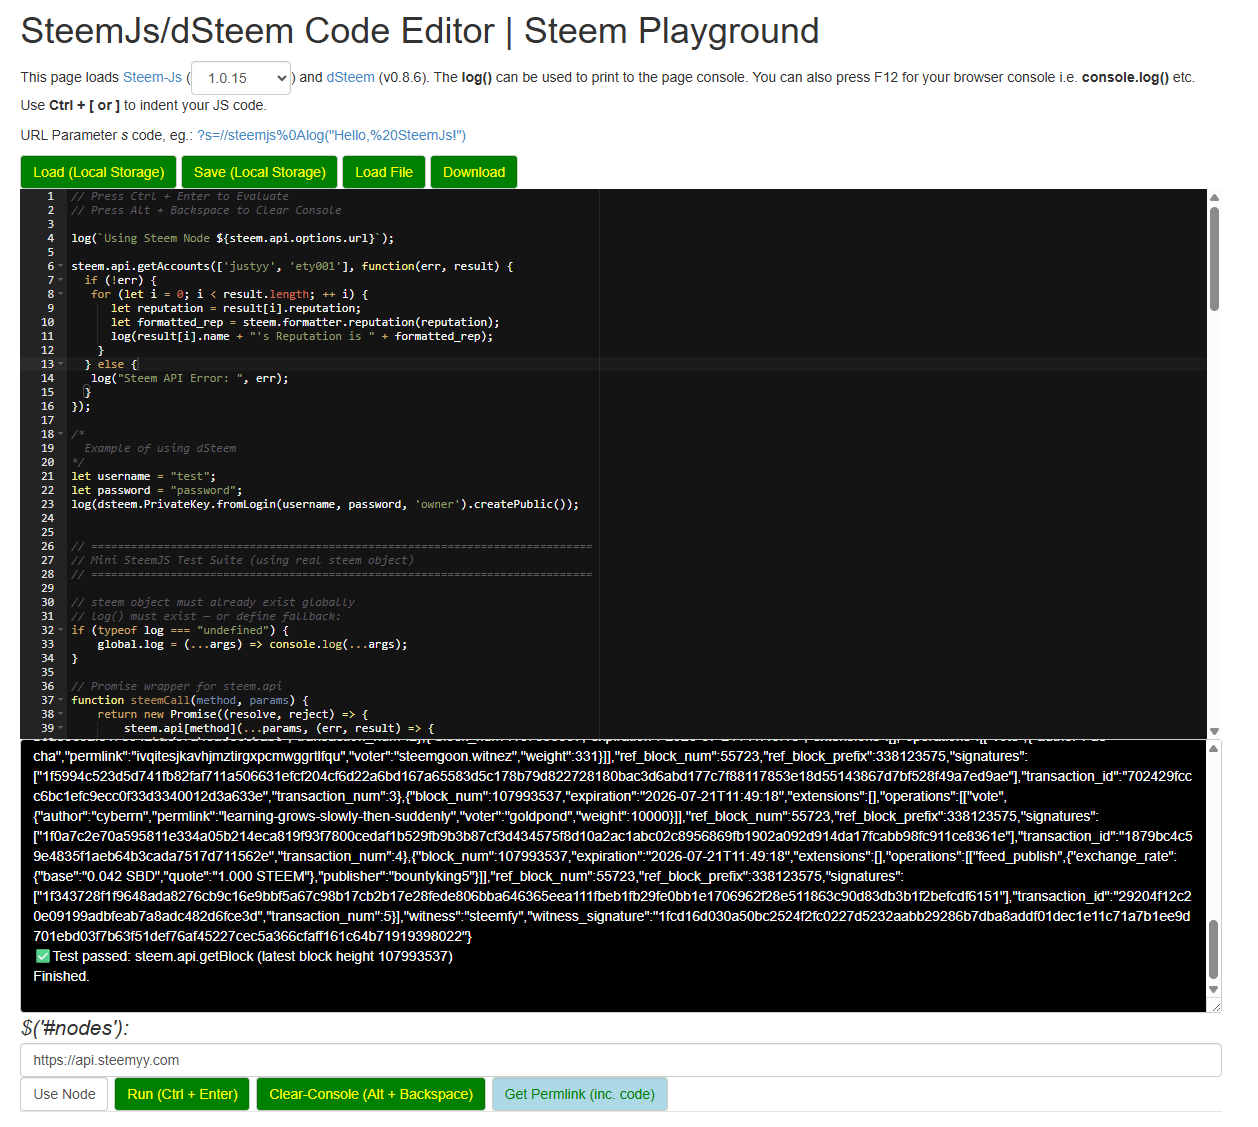1258x1127 pixels.
Task: Click the Load File button
Action: [384, 172]
